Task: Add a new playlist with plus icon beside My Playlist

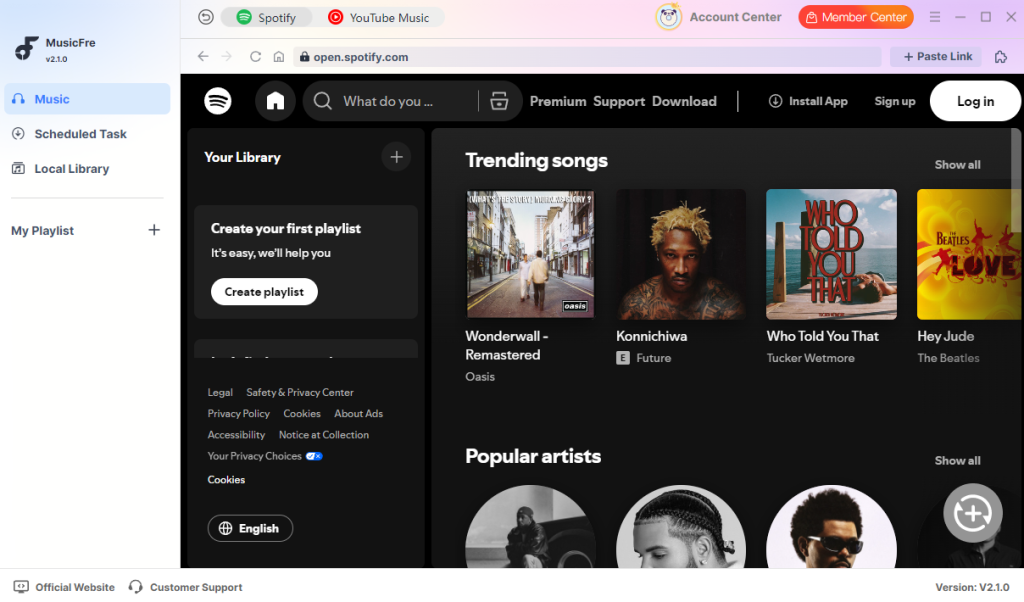Action: 154,230
